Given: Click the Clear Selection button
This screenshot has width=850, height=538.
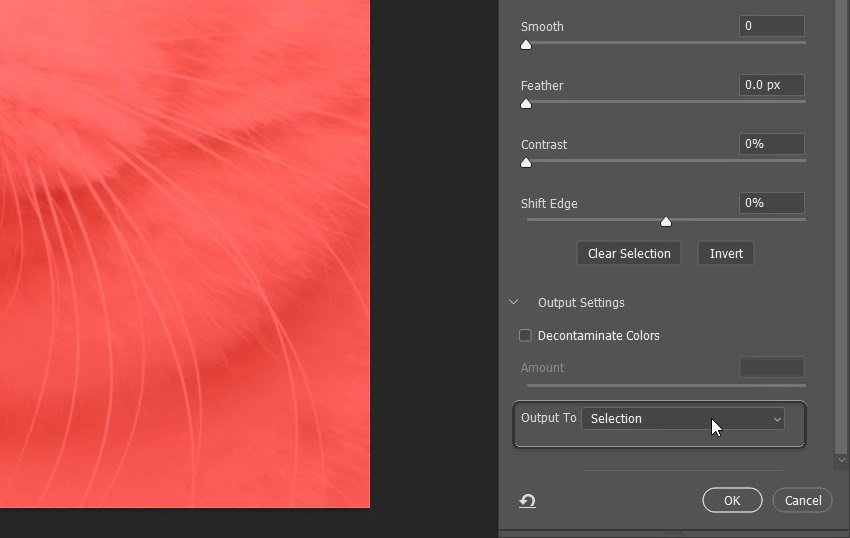Looking at the screenshot, I should [629, 253].
